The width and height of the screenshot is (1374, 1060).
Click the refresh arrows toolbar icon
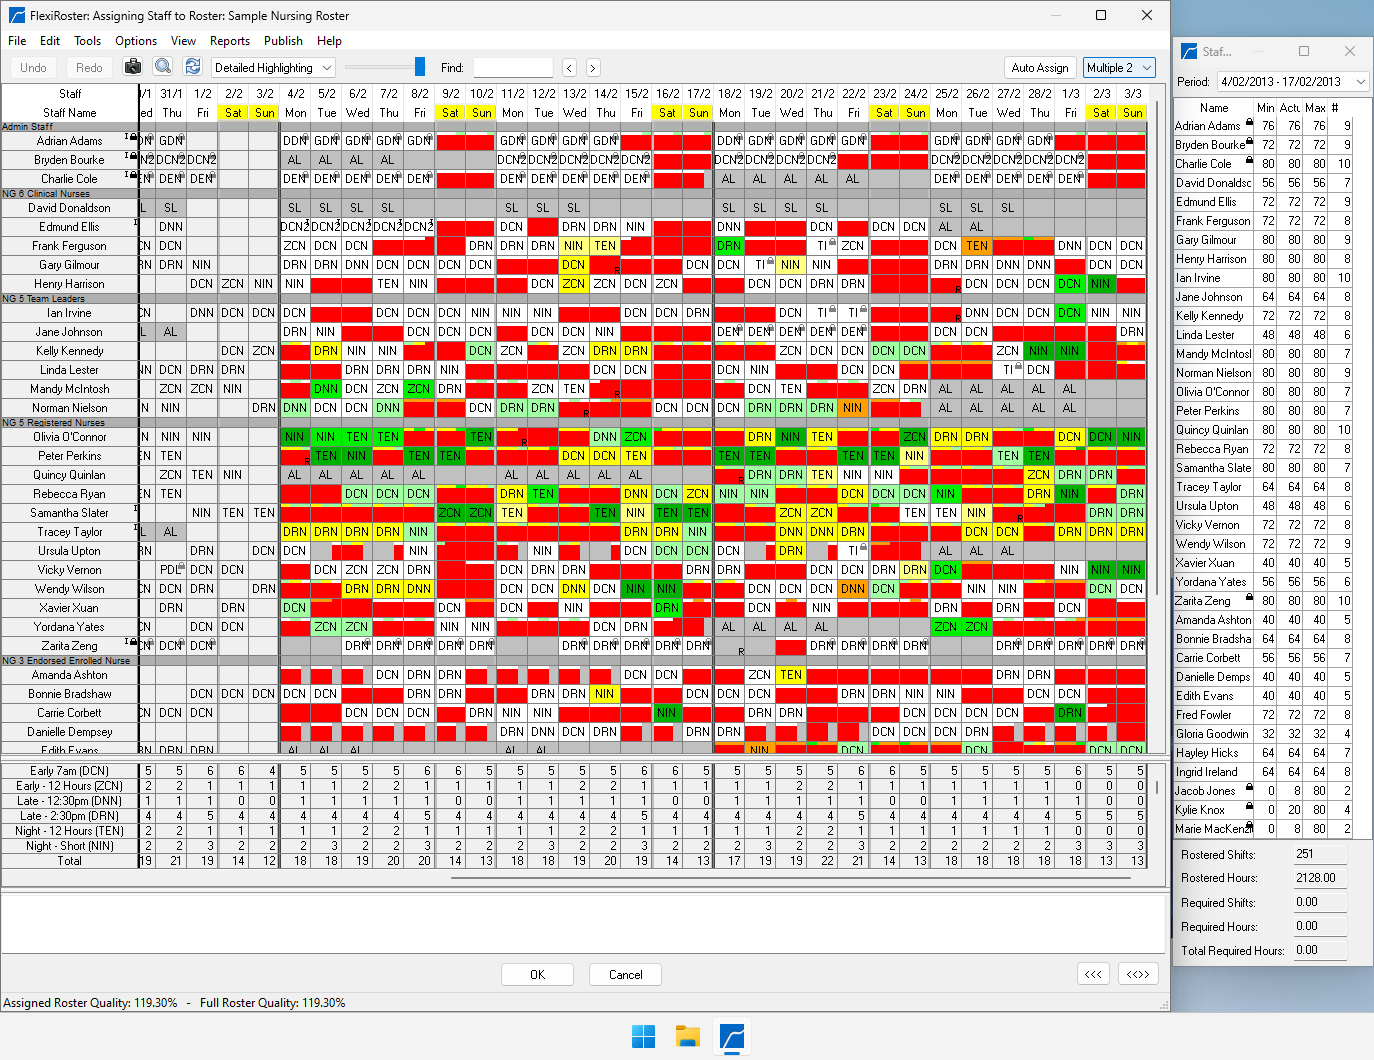tap(193, 67)
